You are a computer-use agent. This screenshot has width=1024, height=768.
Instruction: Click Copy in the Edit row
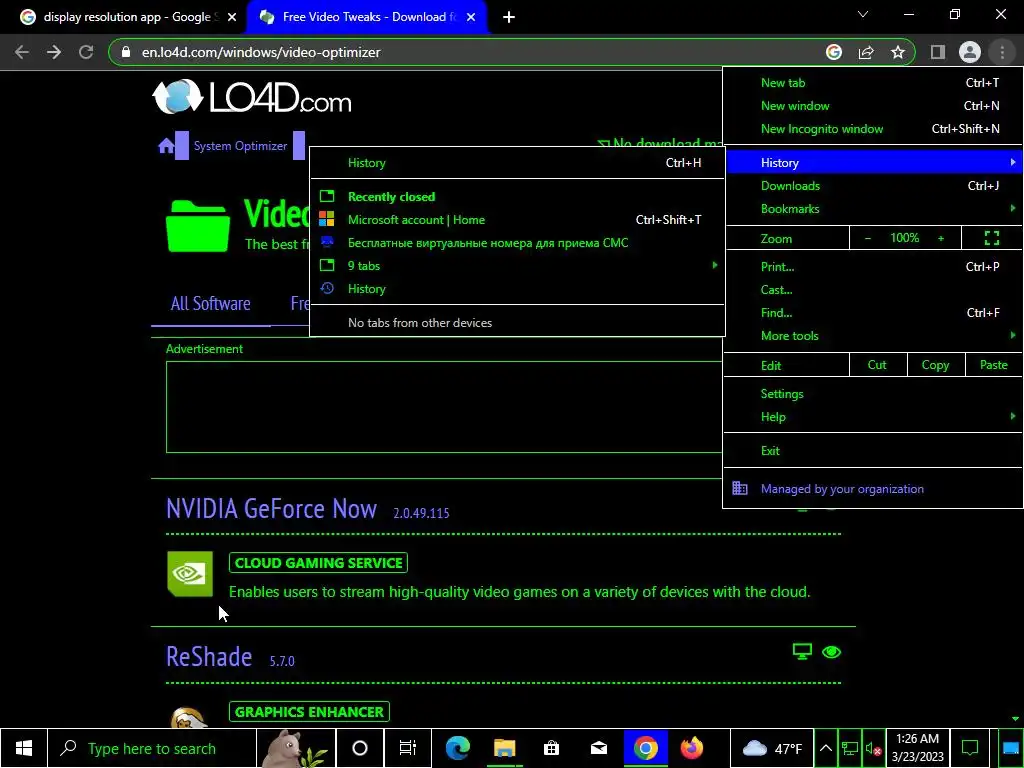[x=935, y=365]
